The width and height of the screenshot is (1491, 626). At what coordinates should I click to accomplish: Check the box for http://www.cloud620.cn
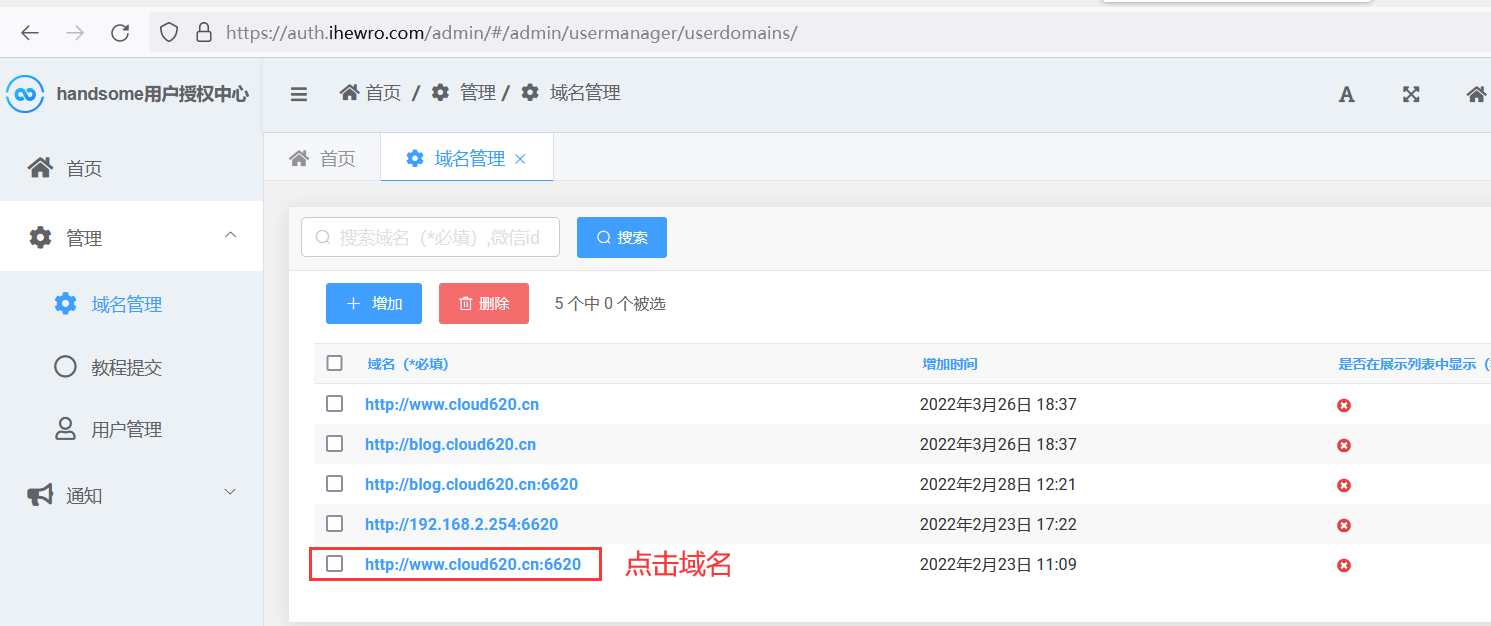click(335, 403)
